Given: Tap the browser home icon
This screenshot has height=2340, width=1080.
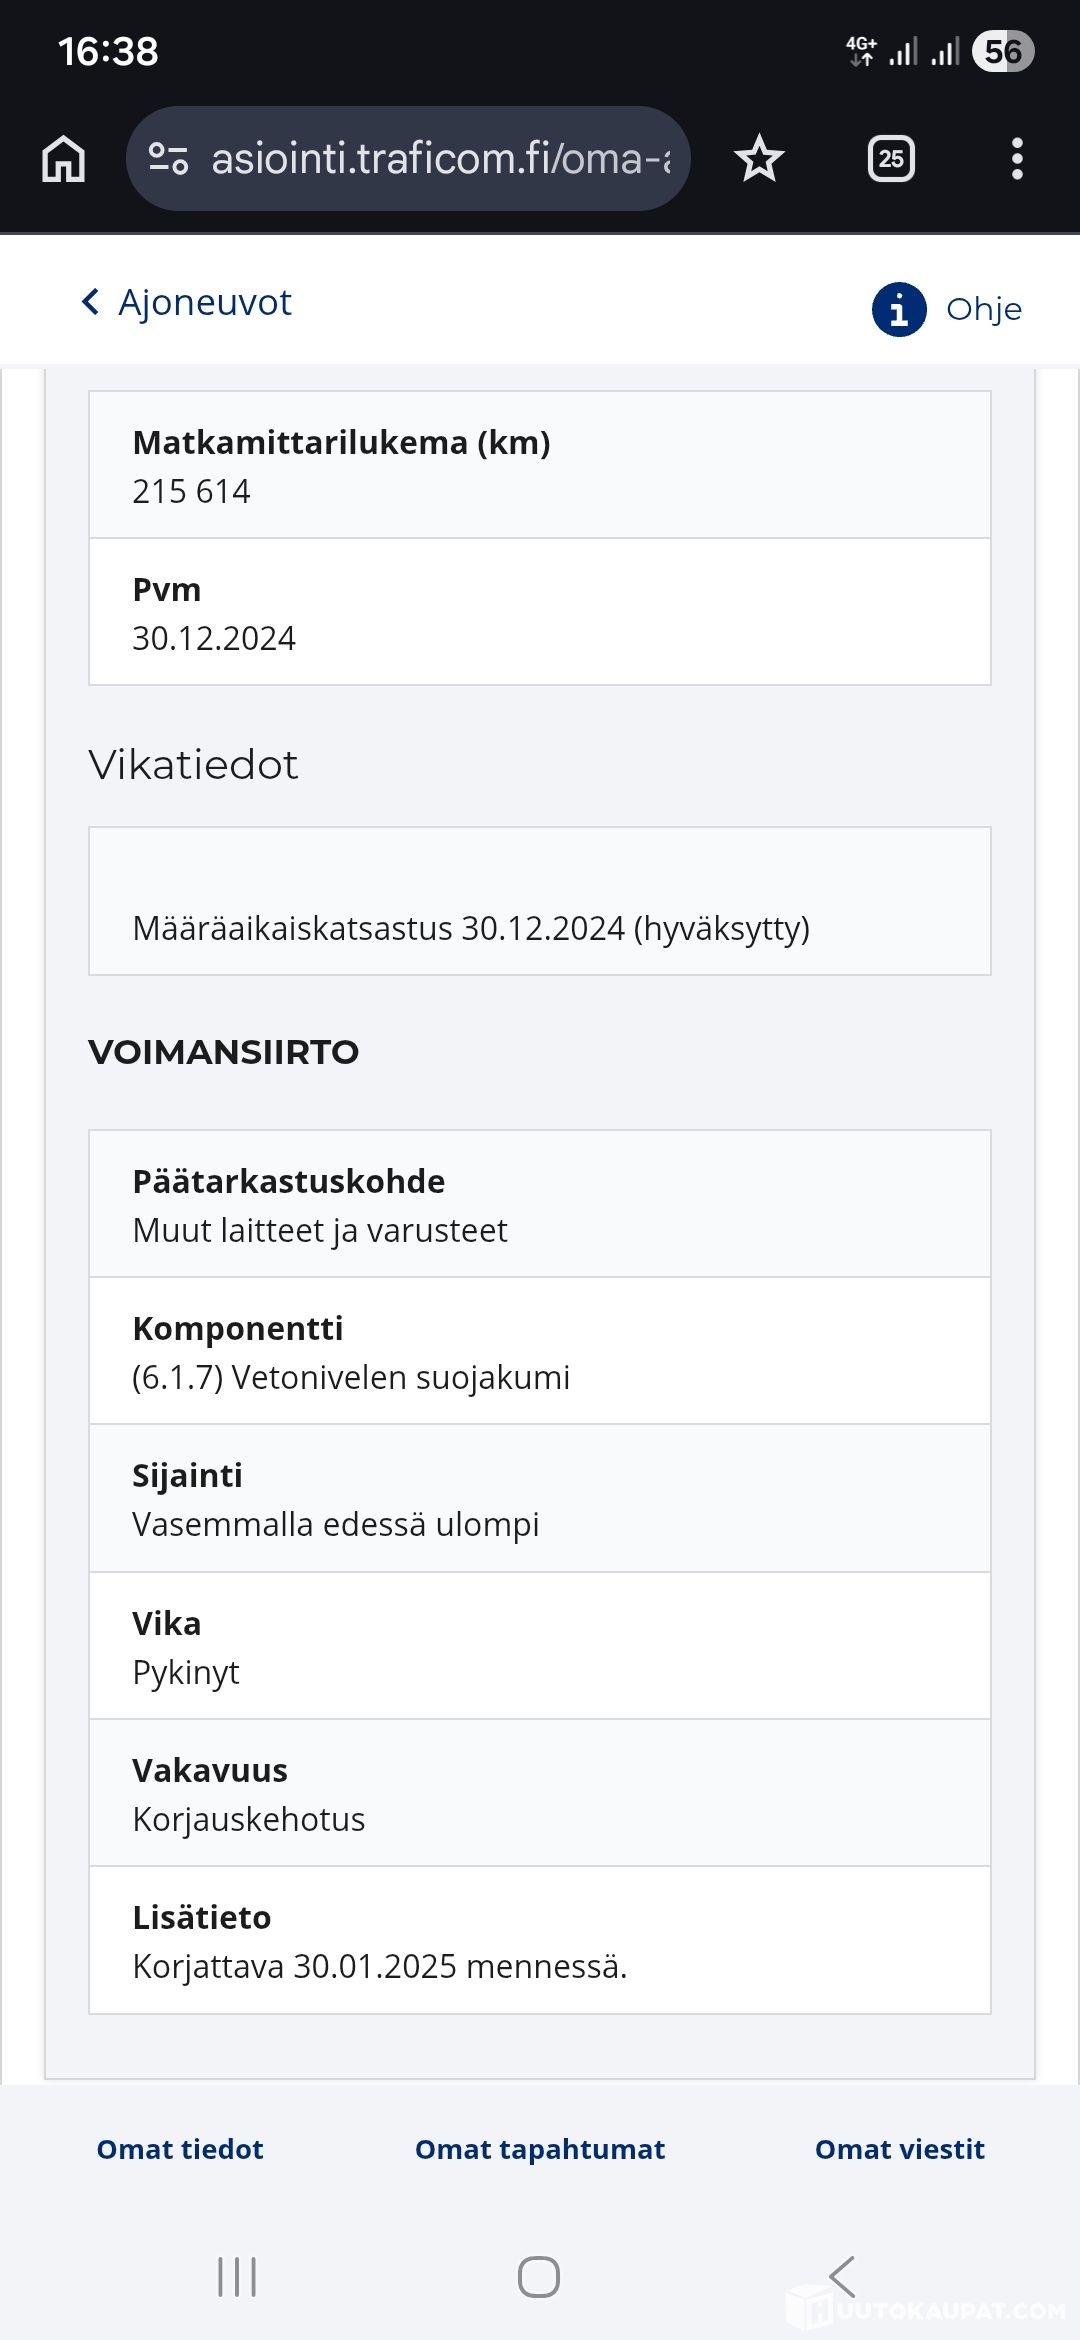Looking at the screenshot, I should (x=64, y=159).
